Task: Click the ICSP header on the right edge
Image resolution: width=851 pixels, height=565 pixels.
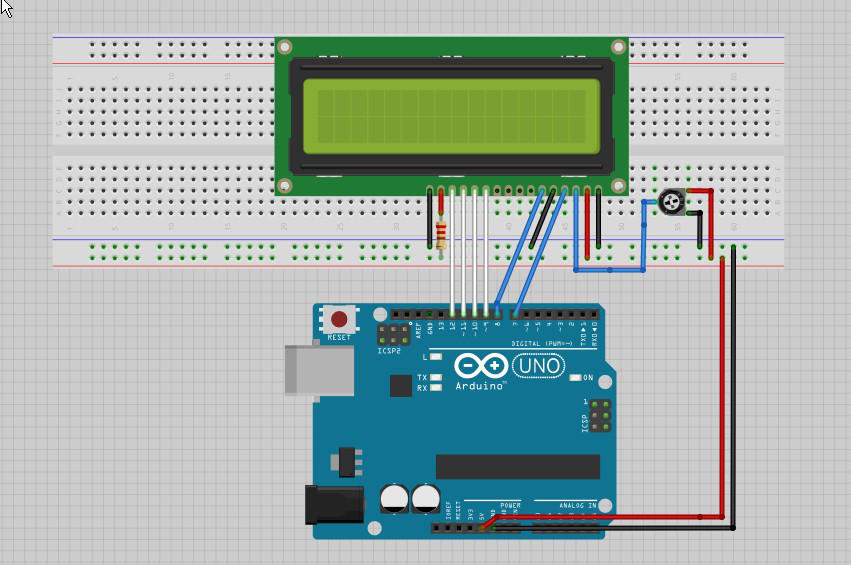Action: click(598, 415)
